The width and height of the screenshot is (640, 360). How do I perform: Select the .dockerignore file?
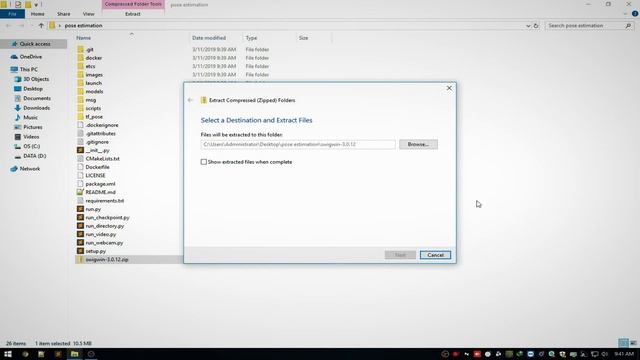pos(102,125)
